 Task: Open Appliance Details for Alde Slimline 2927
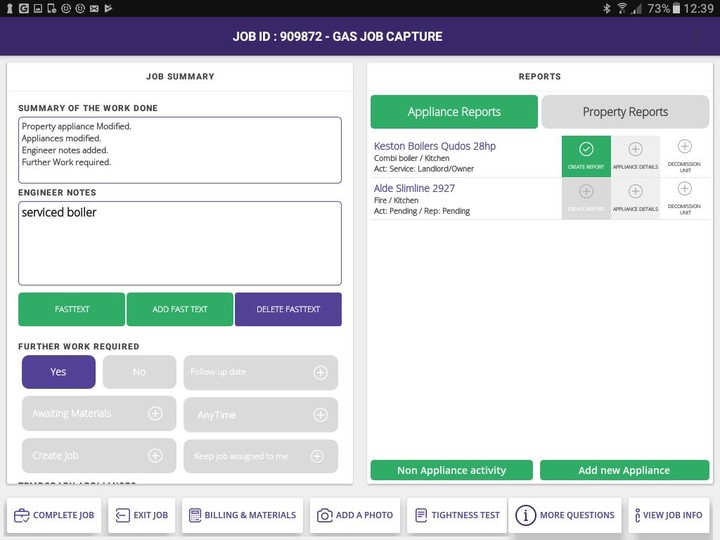point(636,198)
